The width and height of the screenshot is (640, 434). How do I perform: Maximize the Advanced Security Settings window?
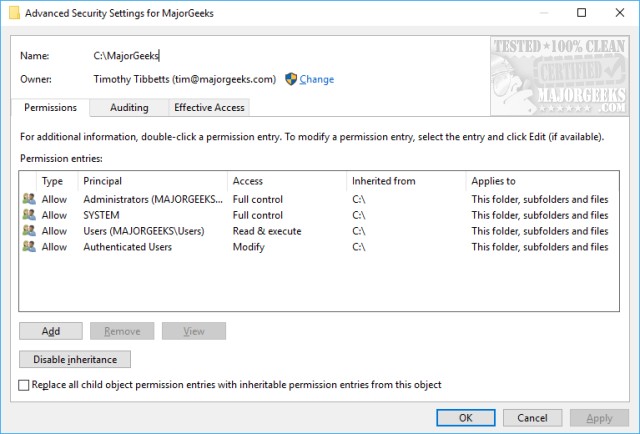coord(582,13)
